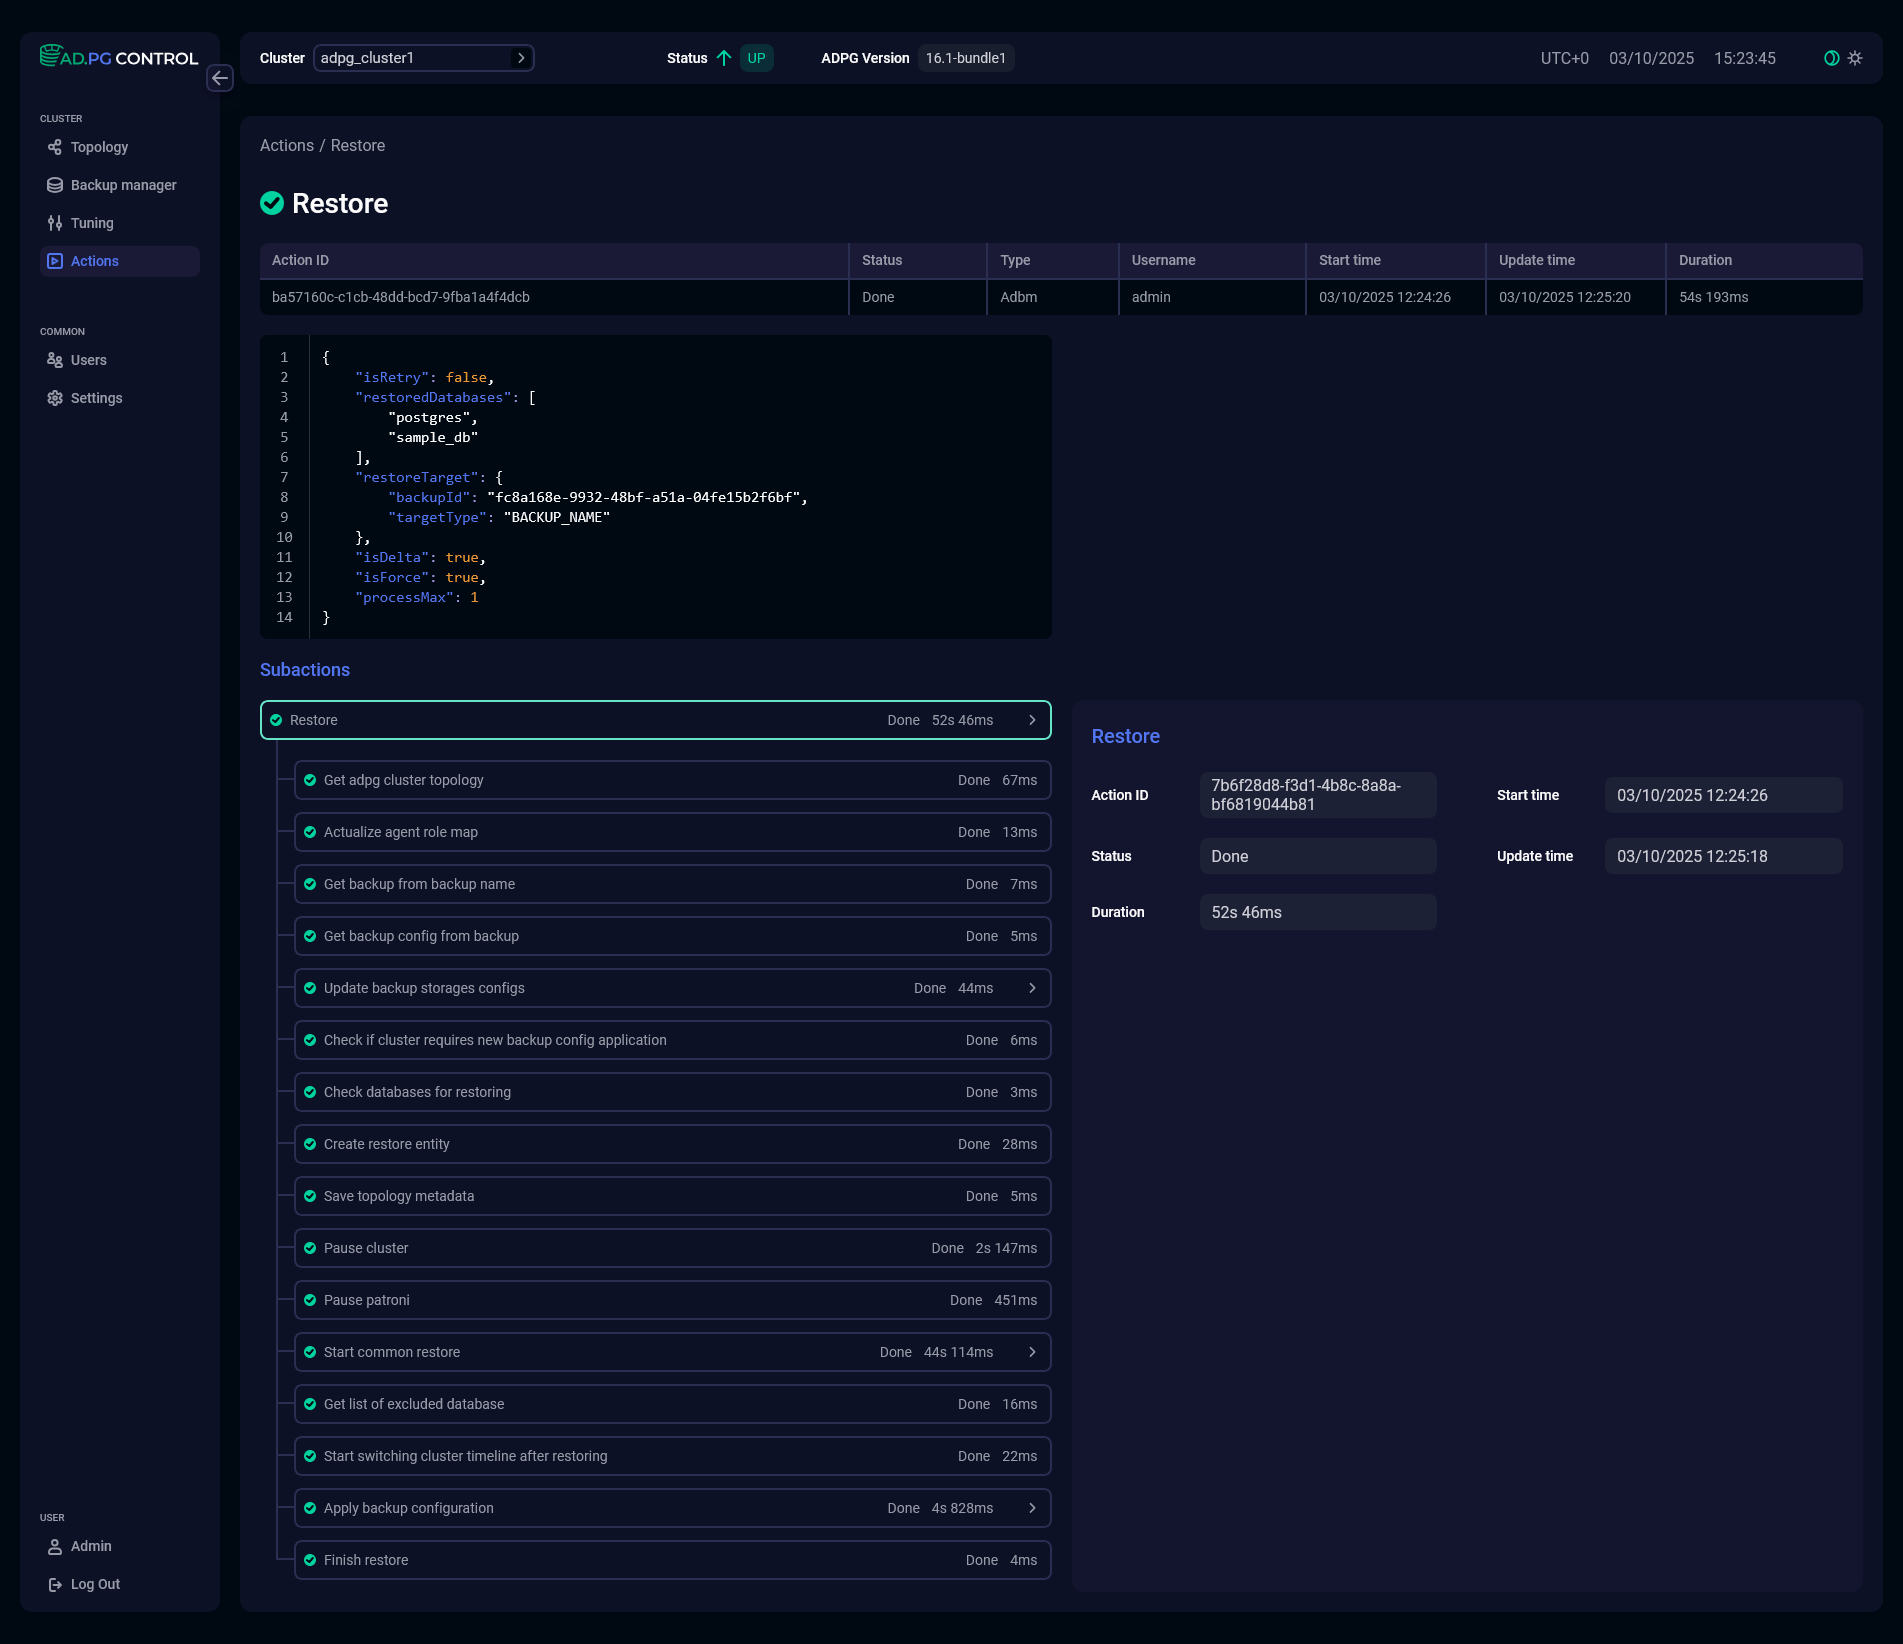This screenshot has width=1903, height=1644.
Task: Click the Users icon in sidebar
Action: coord(55,360)
